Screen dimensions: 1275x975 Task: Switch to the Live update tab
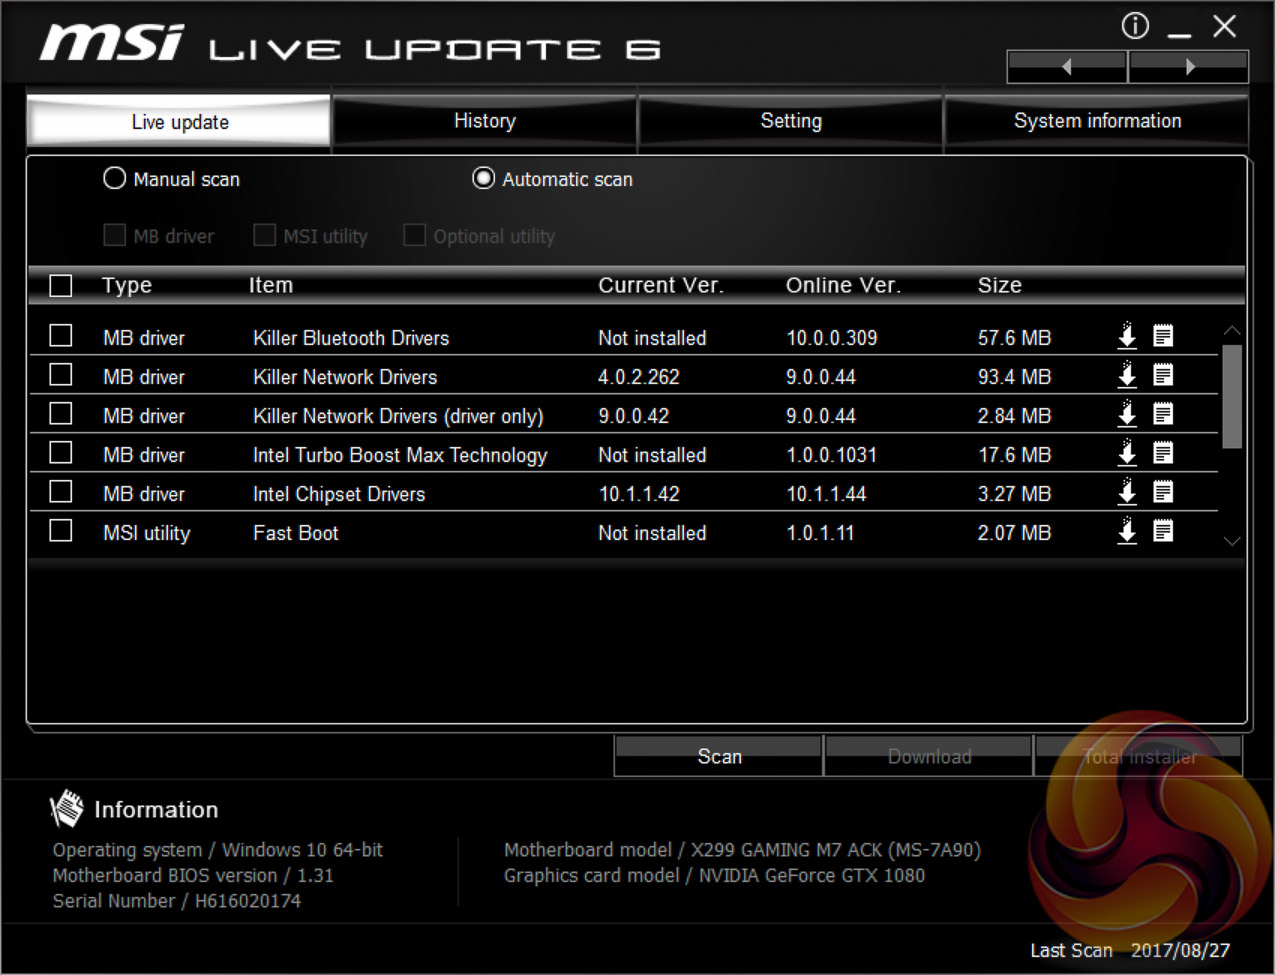point(179,122)
